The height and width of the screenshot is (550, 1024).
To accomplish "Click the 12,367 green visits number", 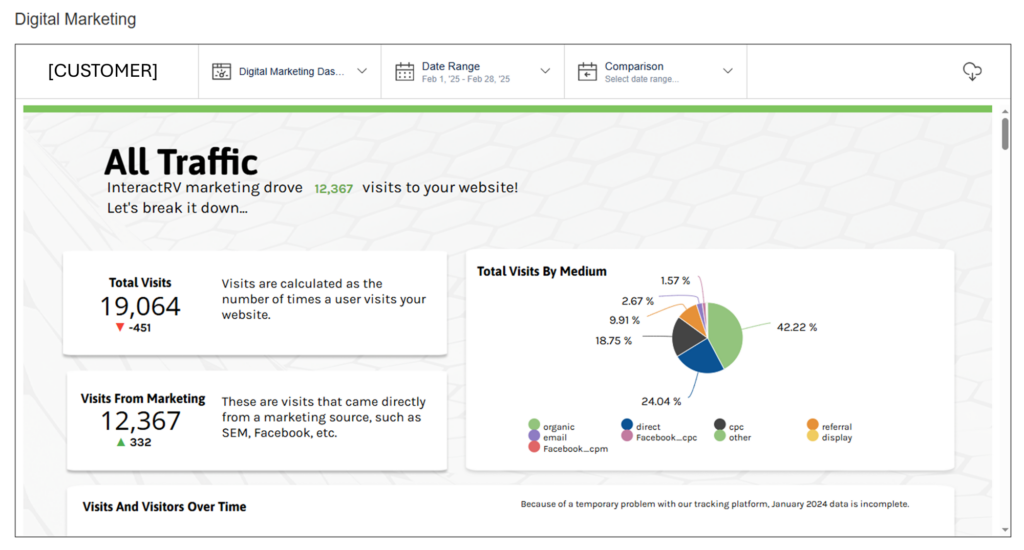I will (x=333, y=188).
